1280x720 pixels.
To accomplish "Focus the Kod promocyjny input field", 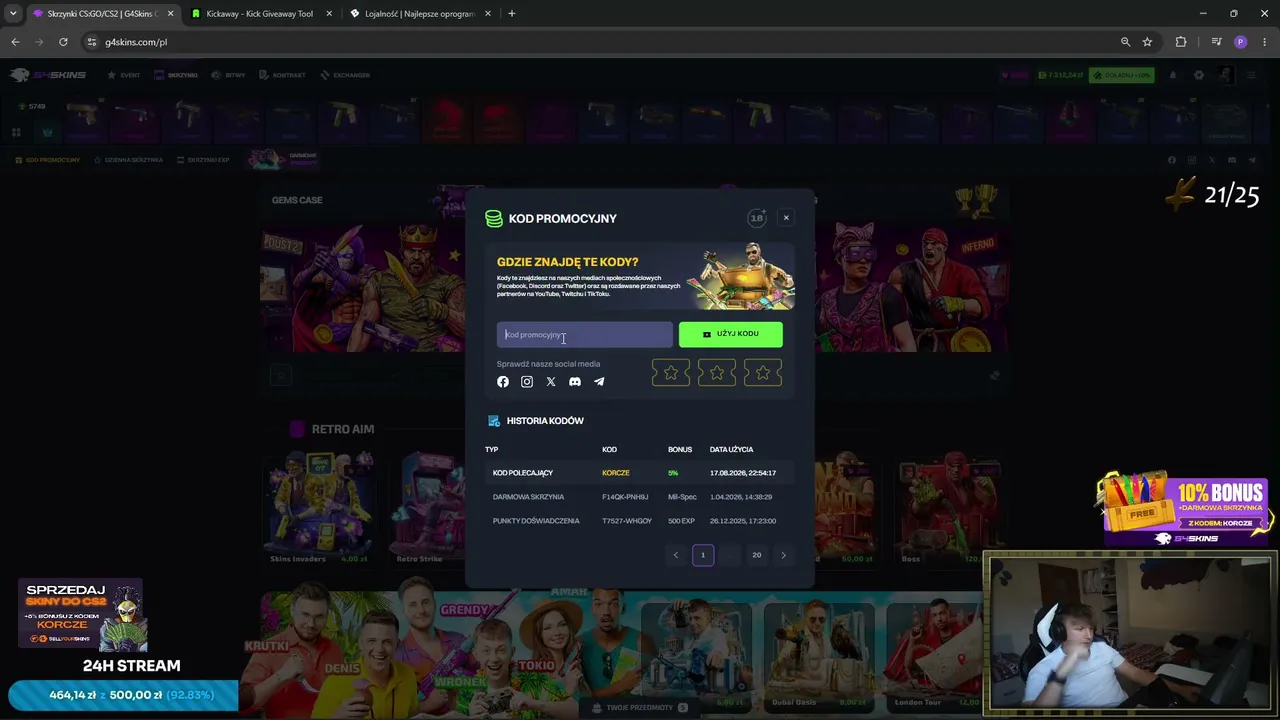I will [585, 335].
